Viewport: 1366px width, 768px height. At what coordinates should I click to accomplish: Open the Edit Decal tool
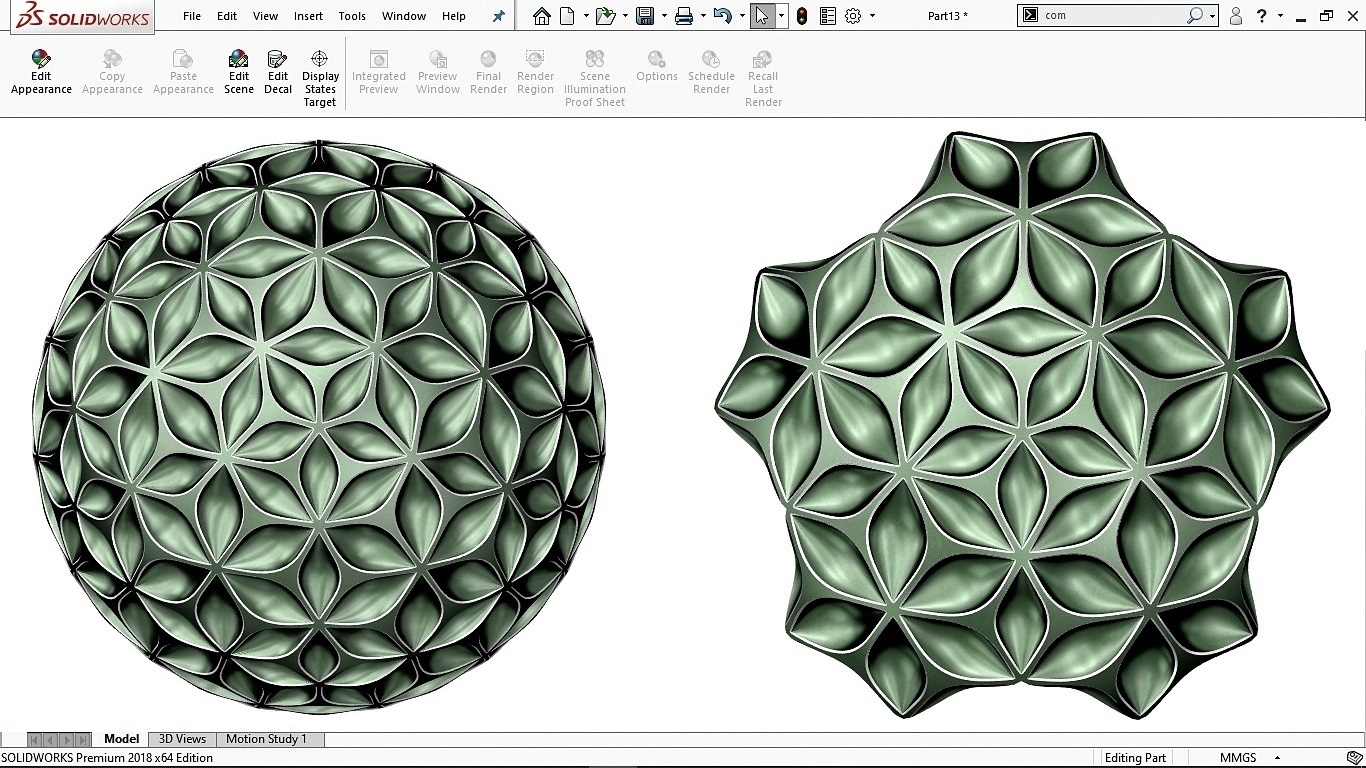click(x=278, y=73)
